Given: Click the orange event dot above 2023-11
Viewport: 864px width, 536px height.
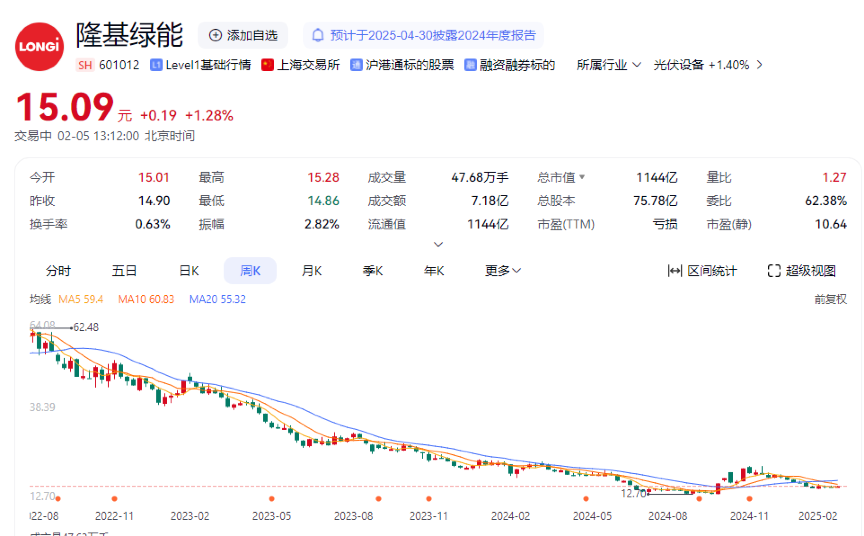Looking at the screenshot, I should click(x=429, y=499).
